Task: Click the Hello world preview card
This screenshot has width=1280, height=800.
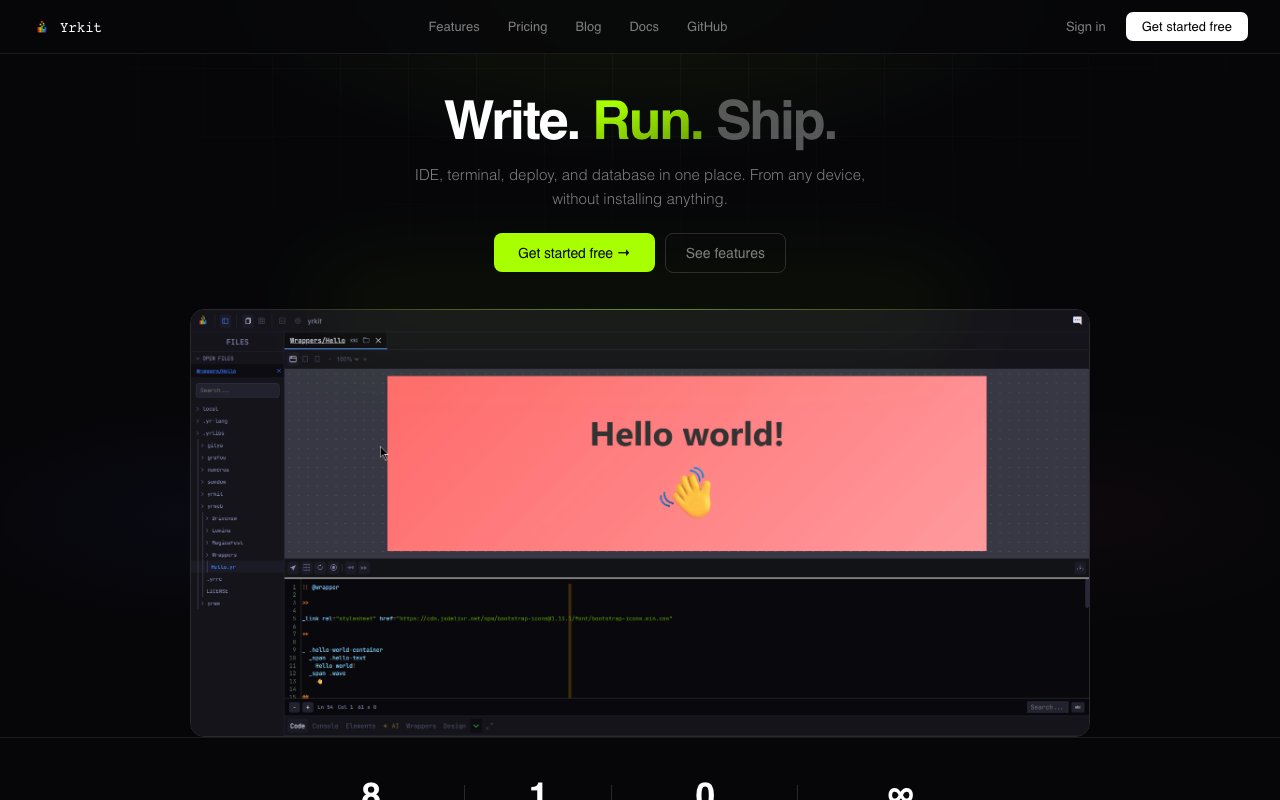Action: click(687, 463)
